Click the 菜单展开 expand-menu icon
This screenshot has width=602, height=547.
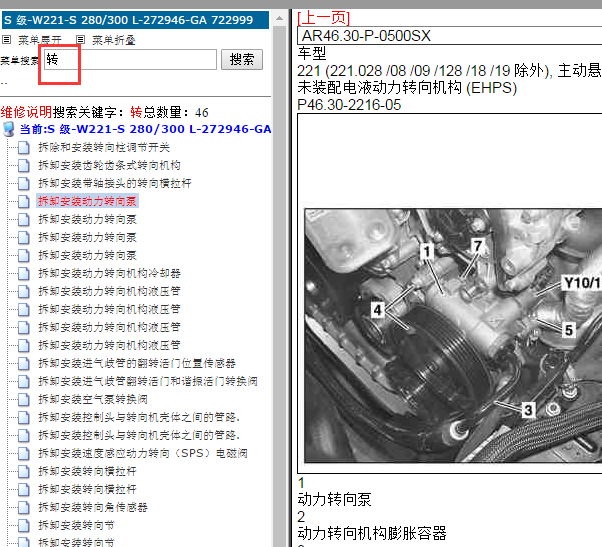7,40
